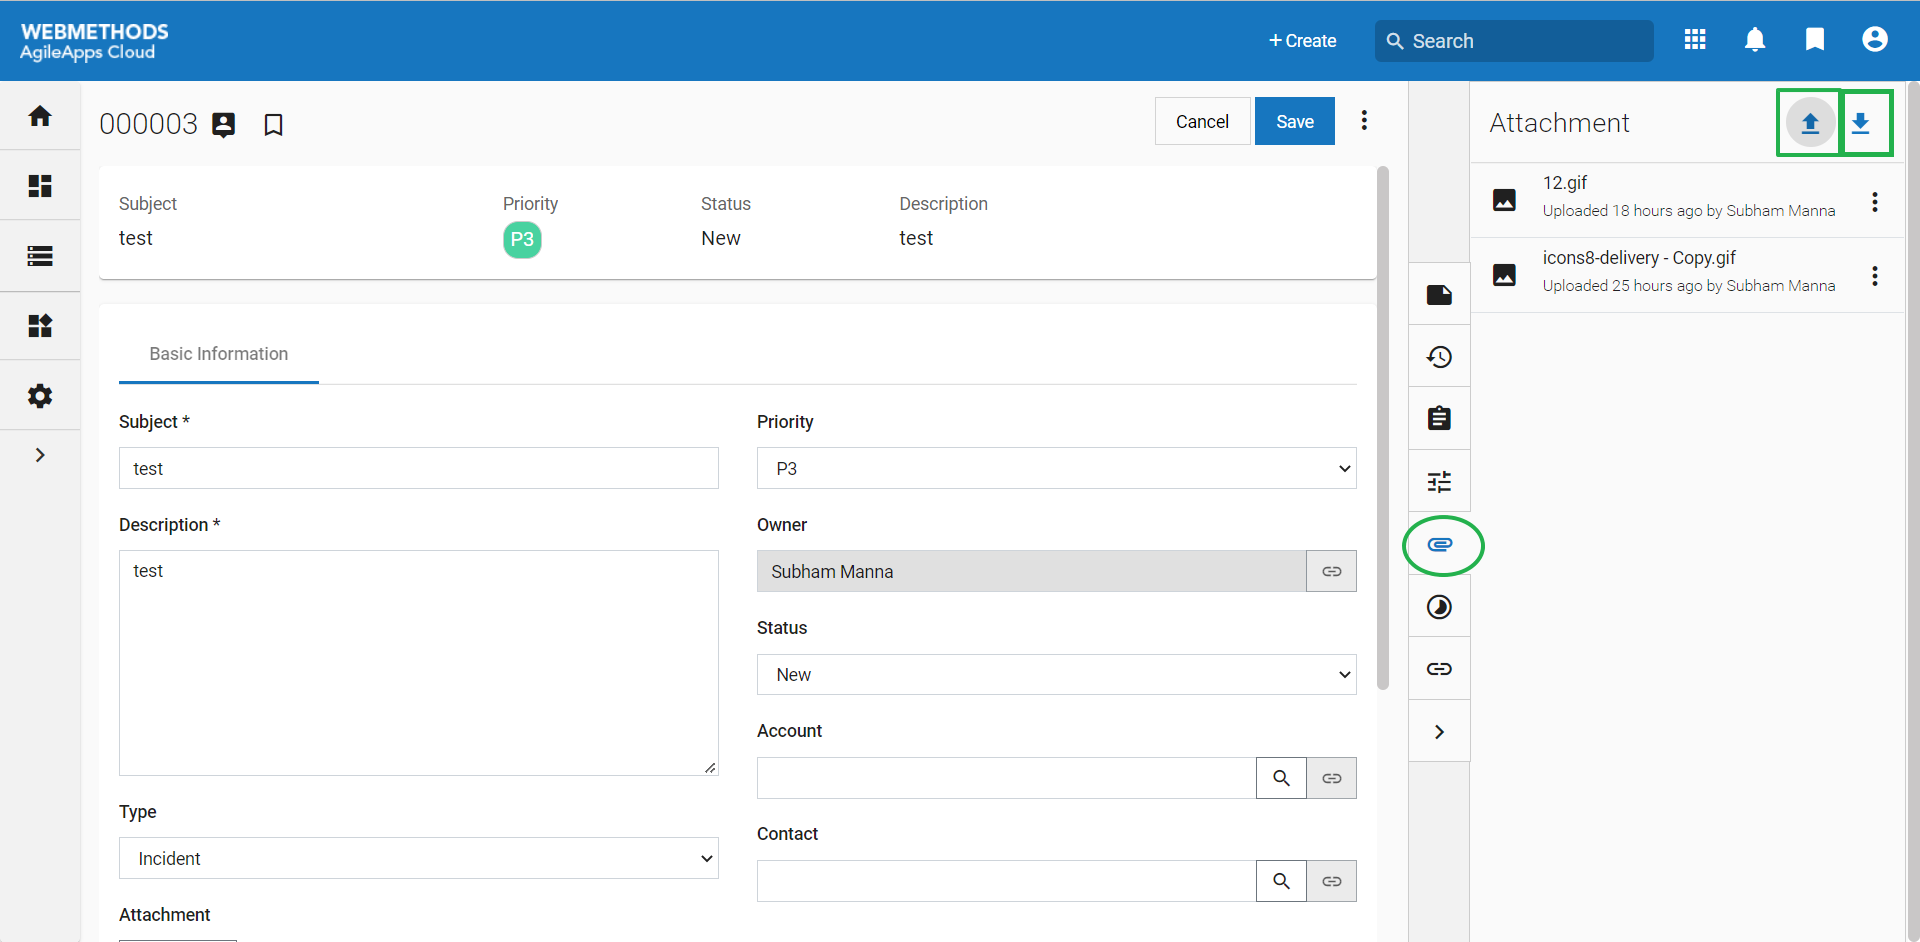Open the dashboard icon in left sidebar
The width and height of the screenshot is (1920, 942).
pos(40,186)
